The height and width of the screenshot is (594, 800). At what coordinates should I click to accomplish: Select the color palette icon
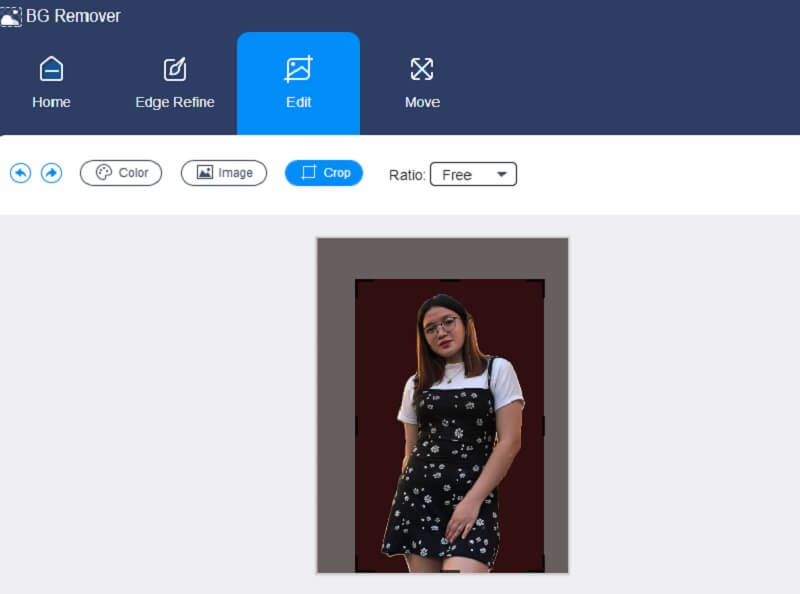pos(105,172)
